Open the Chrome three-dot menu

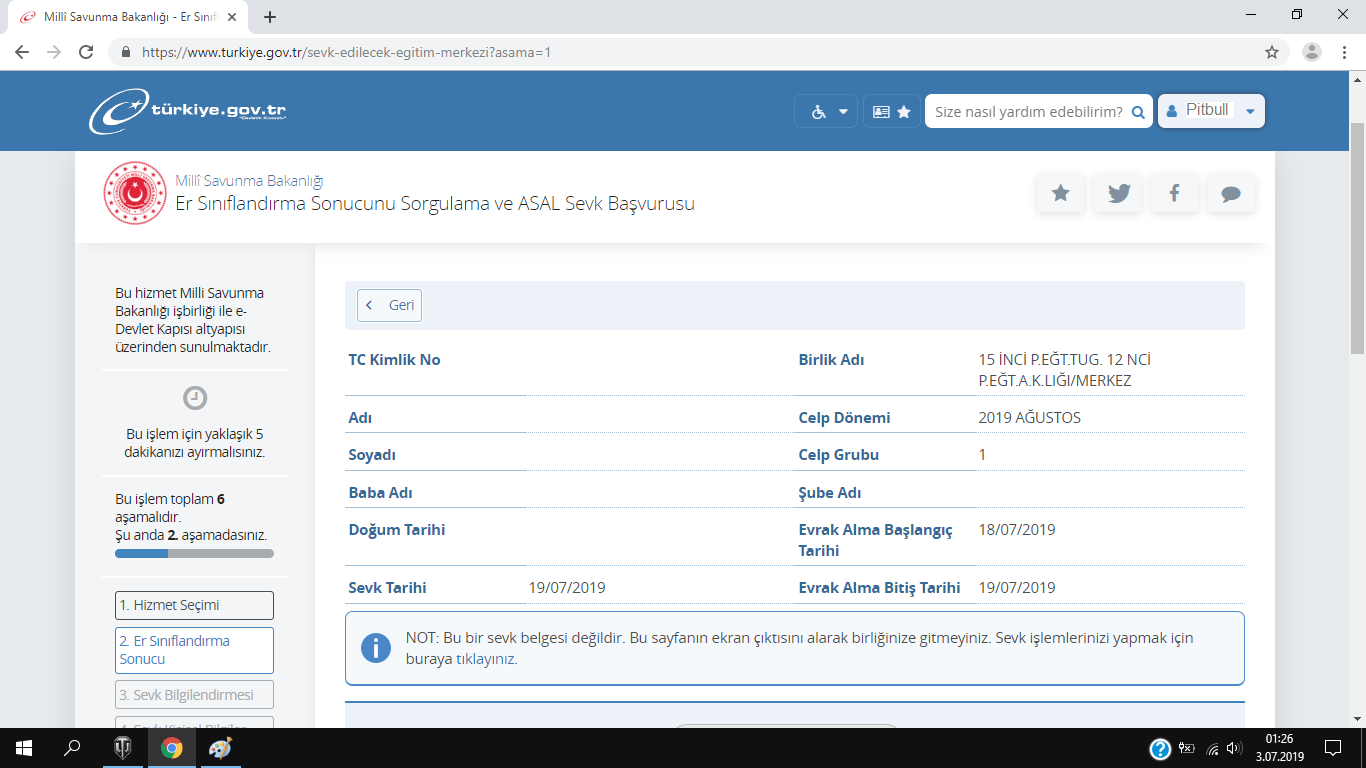(x=1343, y=52)
